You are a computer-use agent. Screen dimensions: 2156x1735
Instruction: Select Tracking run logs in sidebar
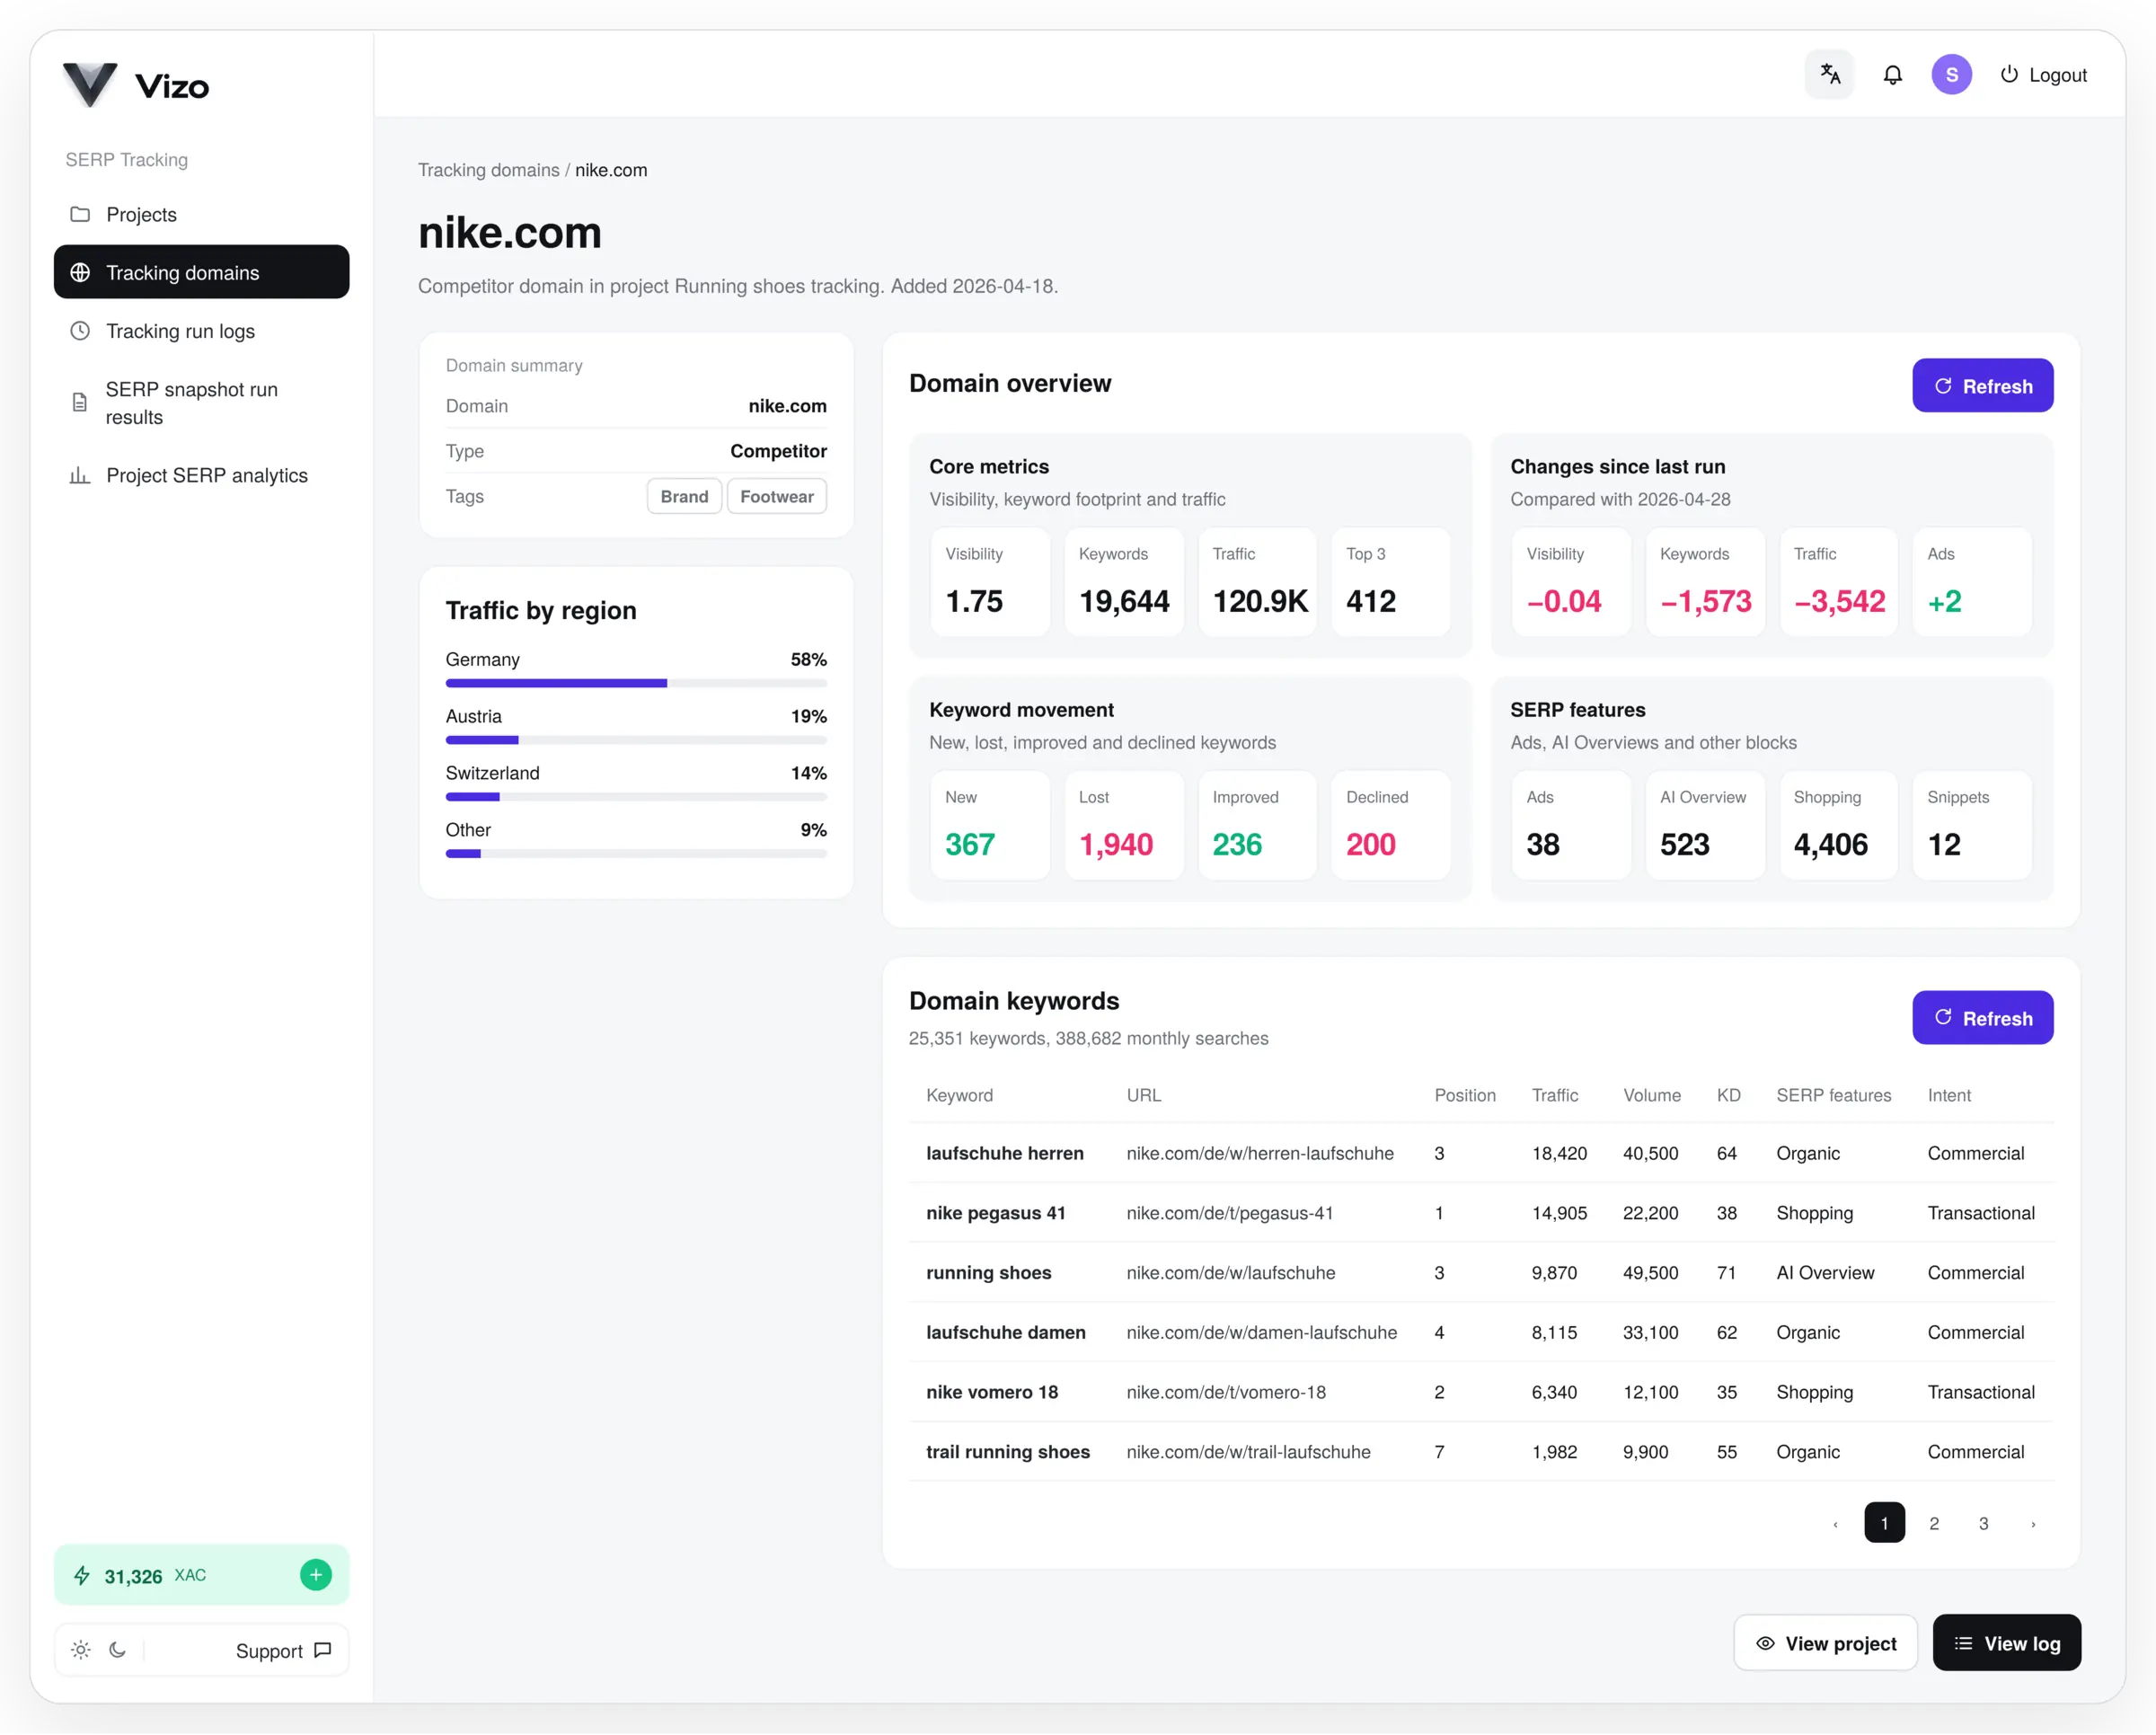coord(201,331)
